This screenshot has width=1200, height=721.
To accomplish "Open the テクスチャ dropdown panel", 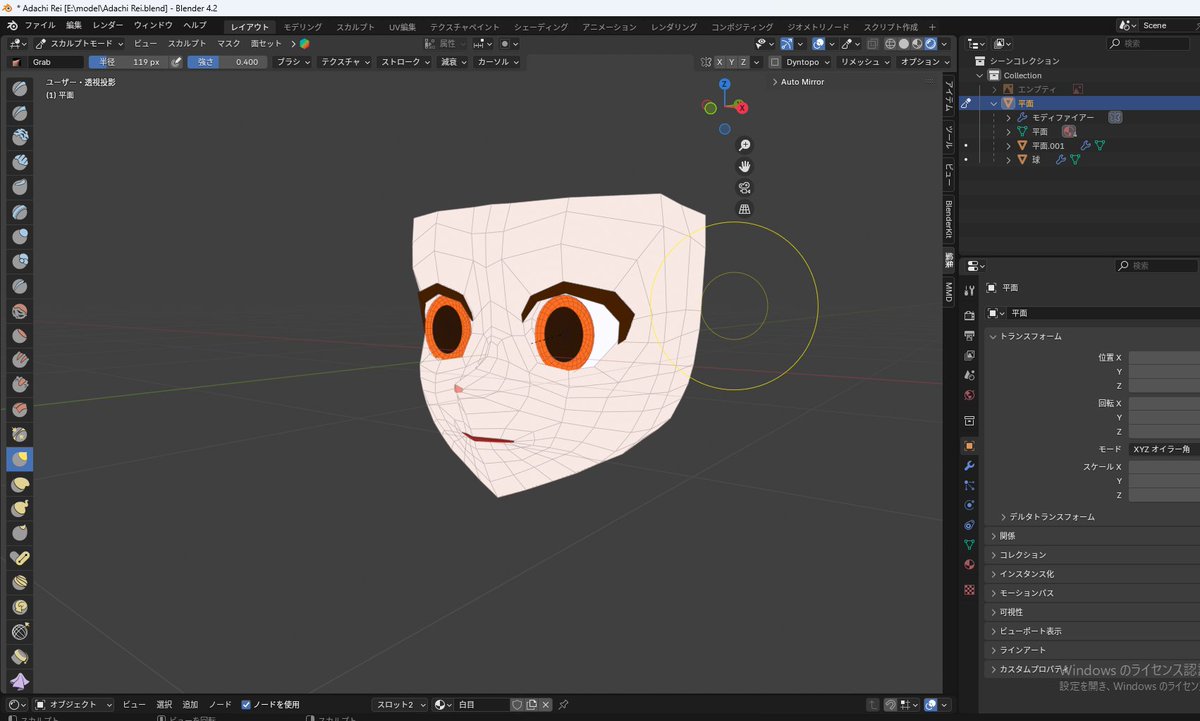I will click(x=346, y=62).
